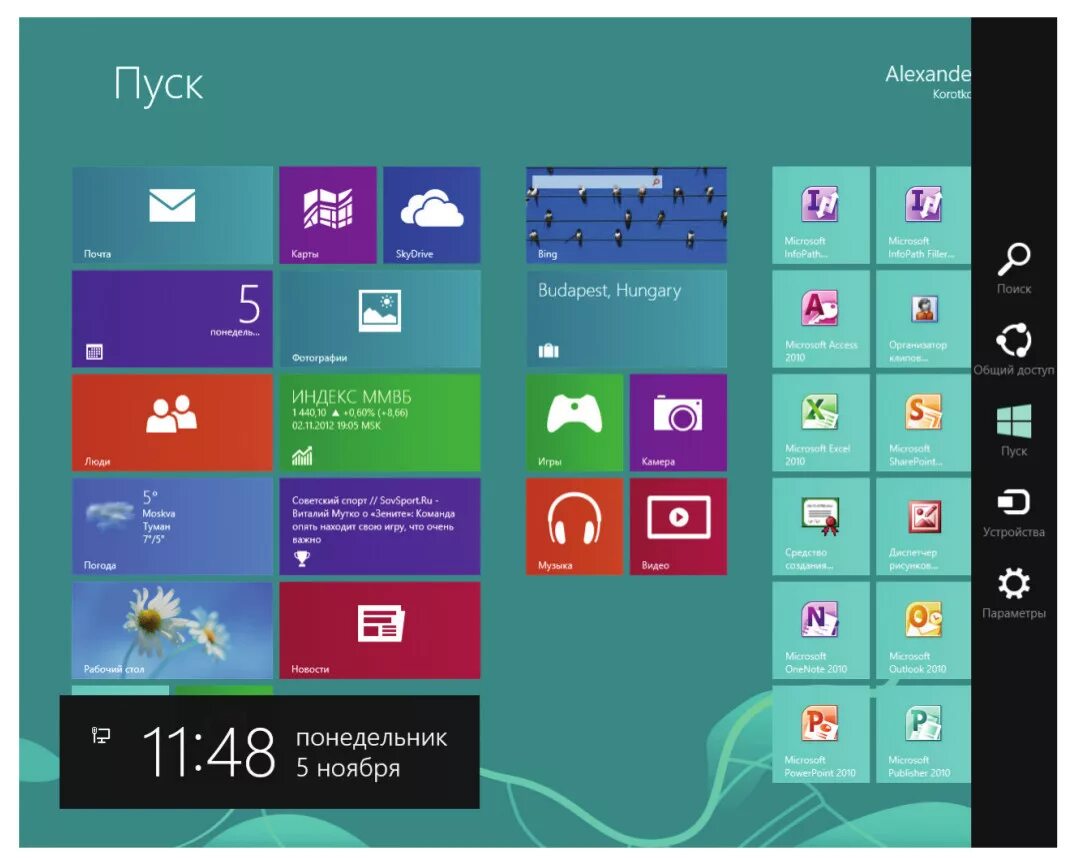Viewport: 1072px width, 858px height.
Task: Open the Почта mail tile
Action: (x=172, y=215)
